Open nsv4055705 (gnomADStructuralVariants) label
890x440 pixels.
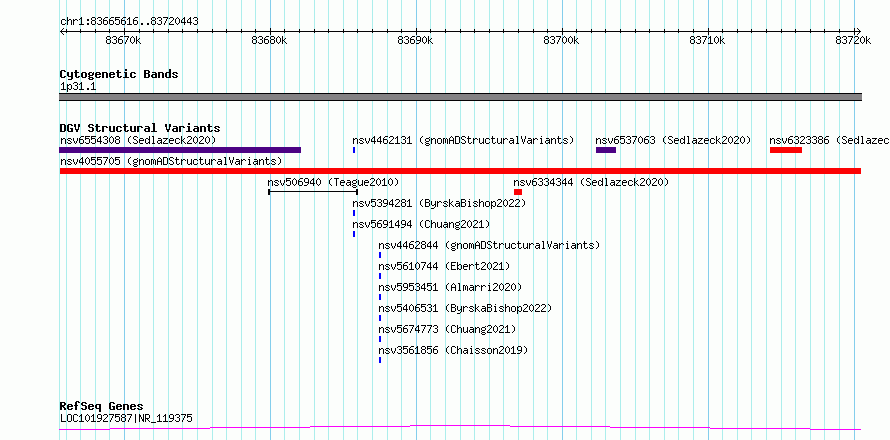point(171,161)
